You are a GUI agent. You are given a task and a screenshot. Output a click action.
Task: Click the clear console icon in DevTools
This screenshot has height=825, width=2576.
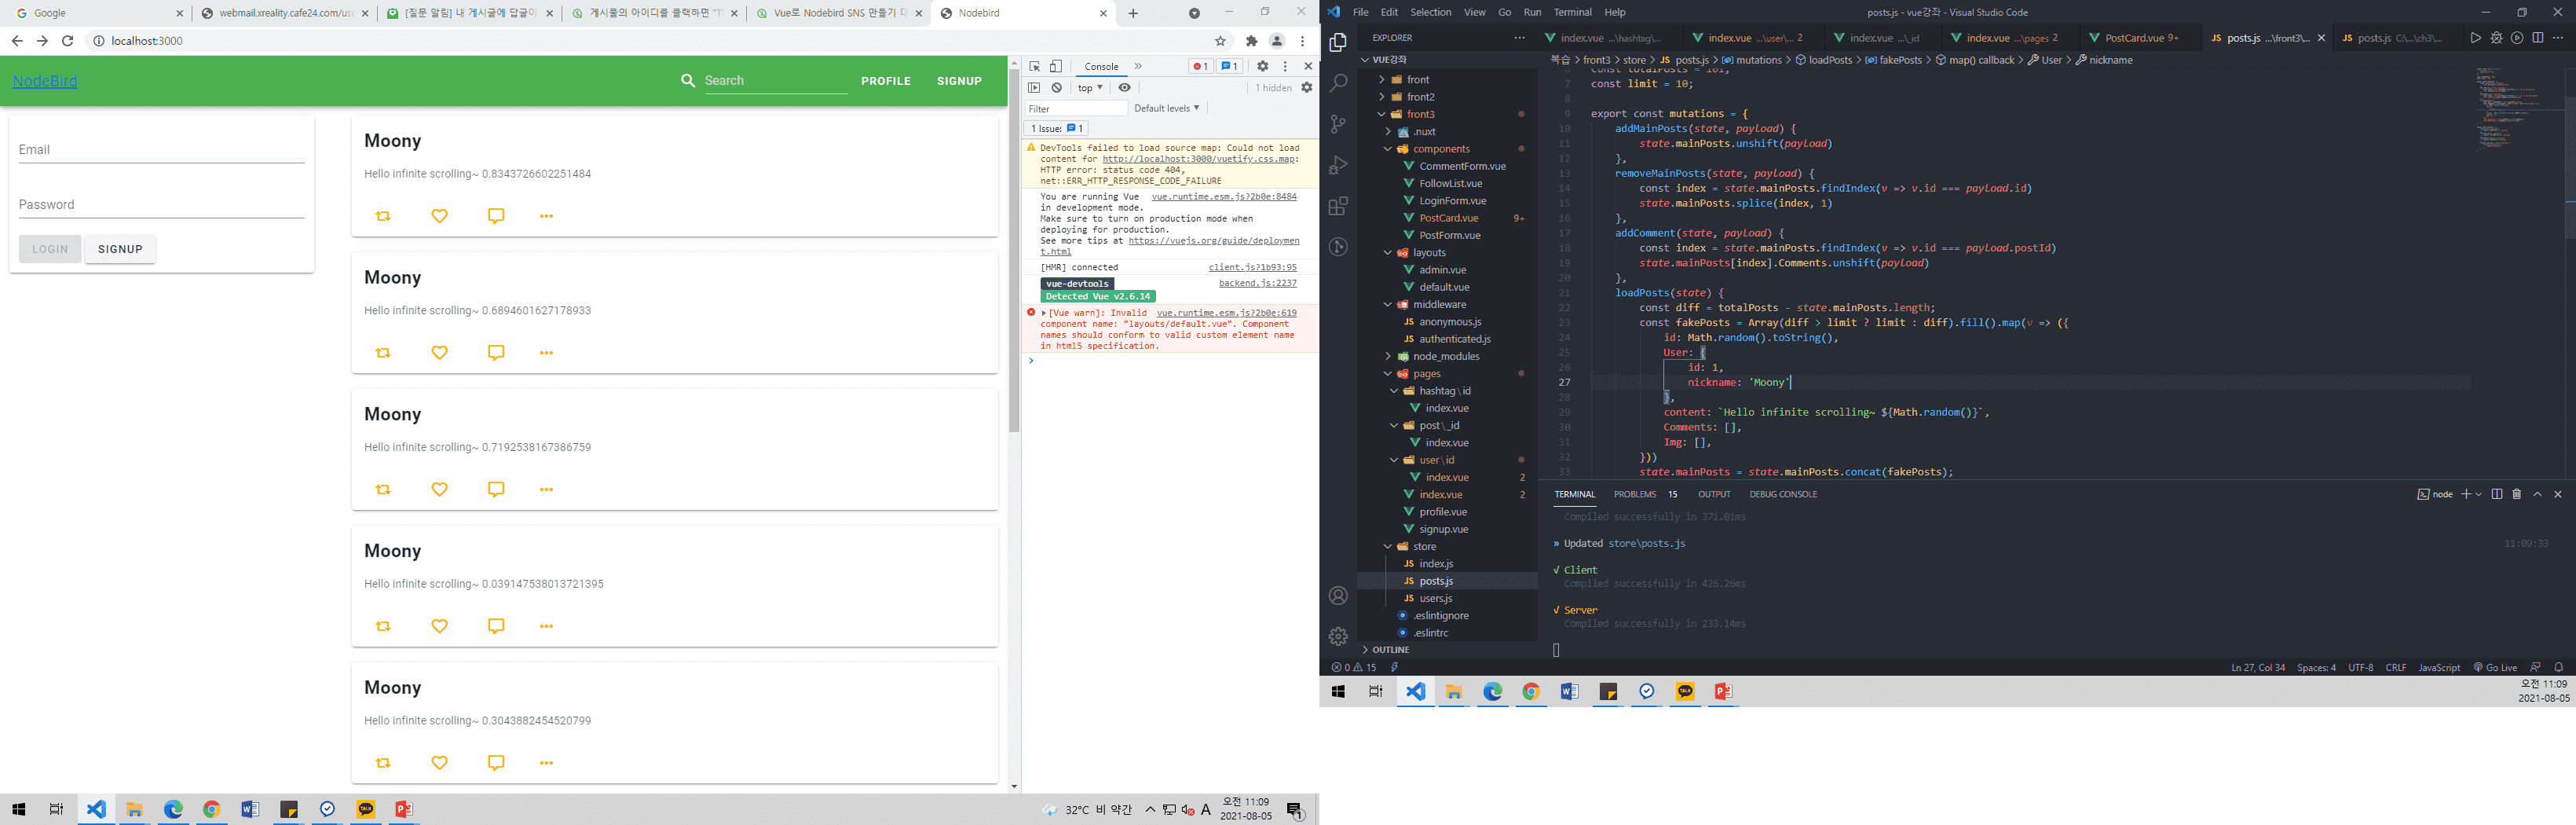(x=1057, y=88)
